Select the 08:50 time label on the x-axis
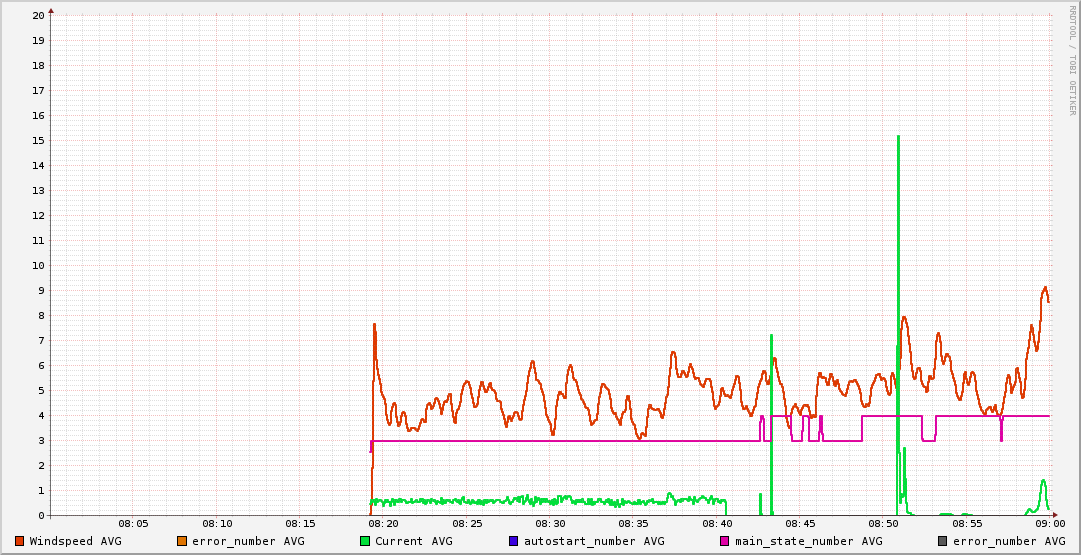This screenshot has width=1081, height=555. (x=883, y=524)
